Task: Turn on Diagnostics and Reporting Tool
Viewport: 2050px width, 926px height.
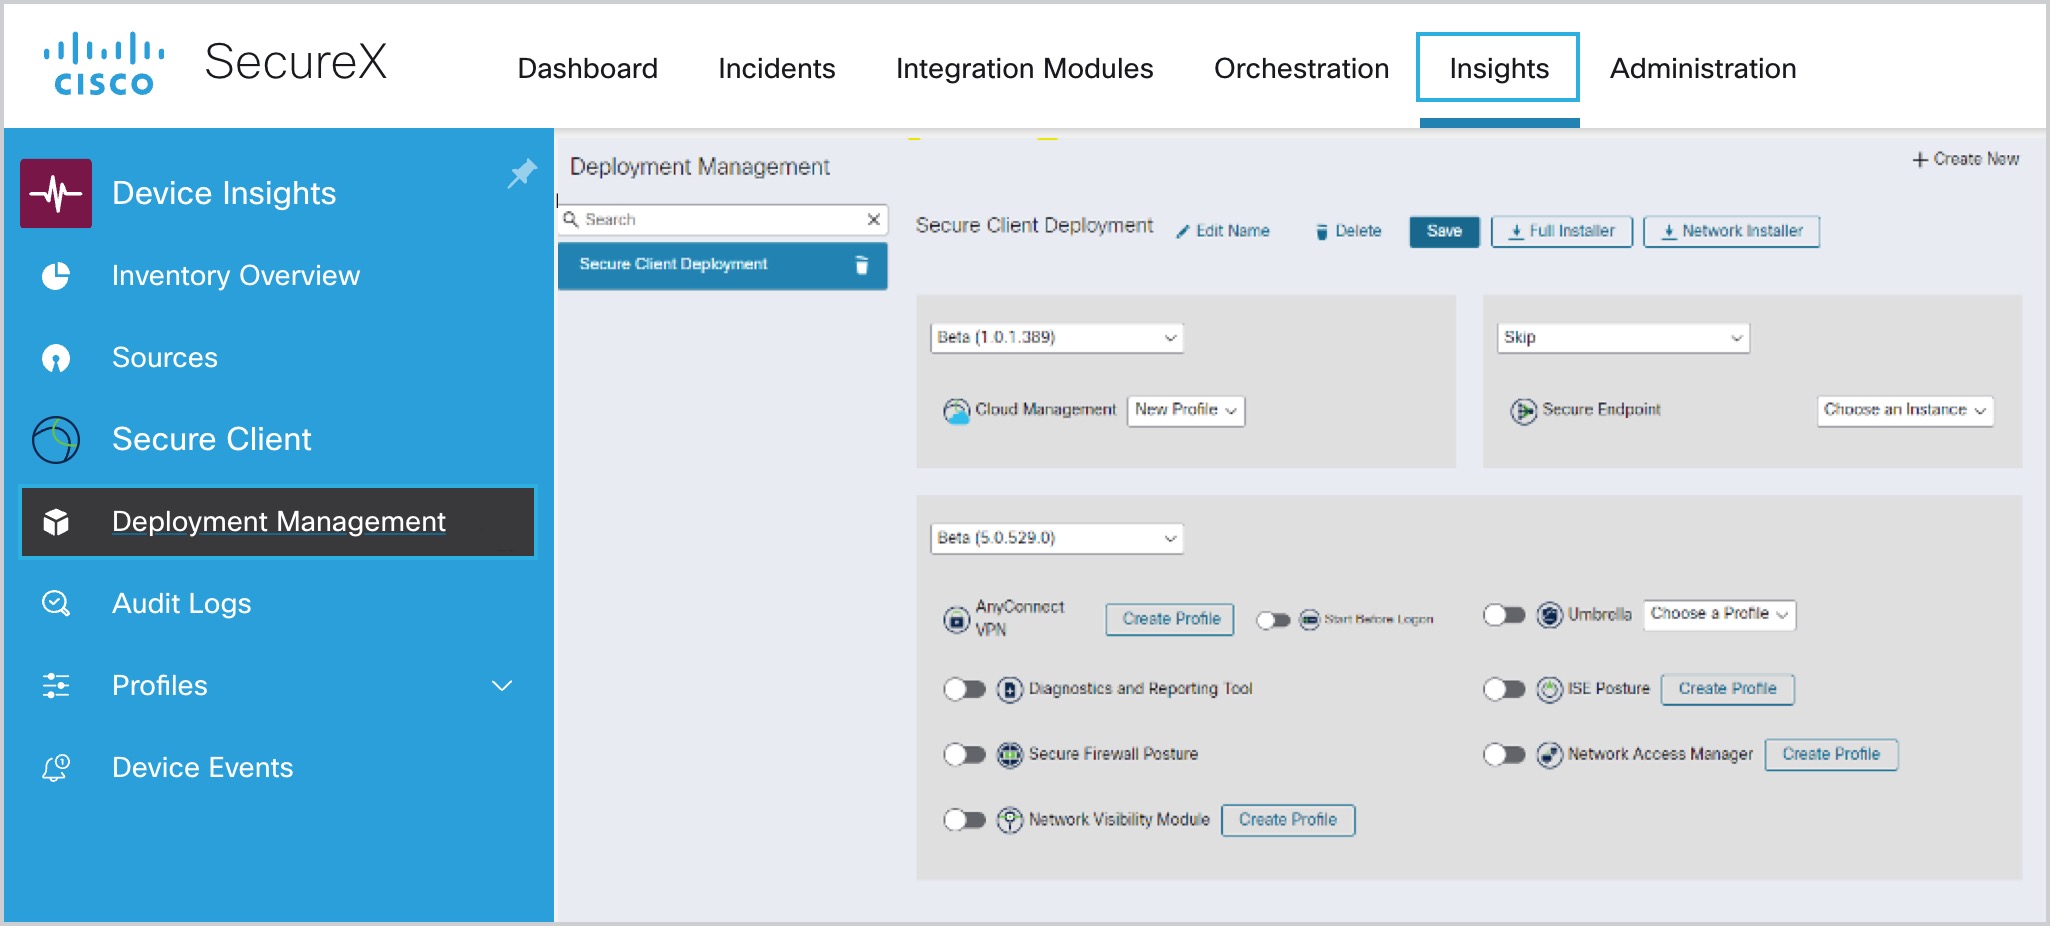Action: [x=966, y=688]
